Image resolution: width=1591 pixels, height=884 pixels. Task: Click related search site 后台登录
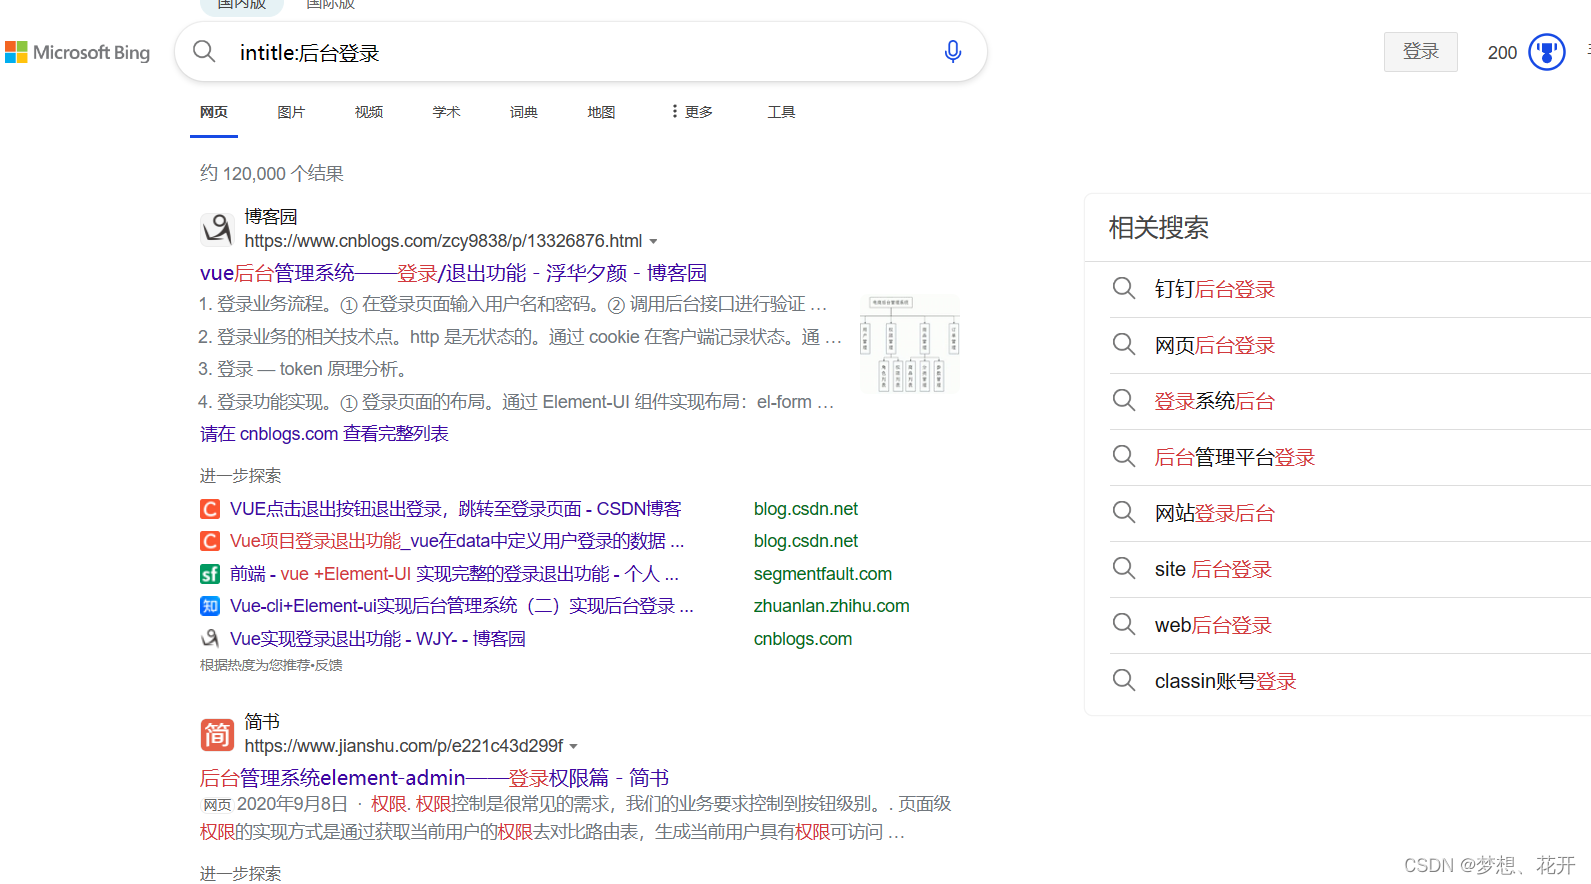(1213, 569)
